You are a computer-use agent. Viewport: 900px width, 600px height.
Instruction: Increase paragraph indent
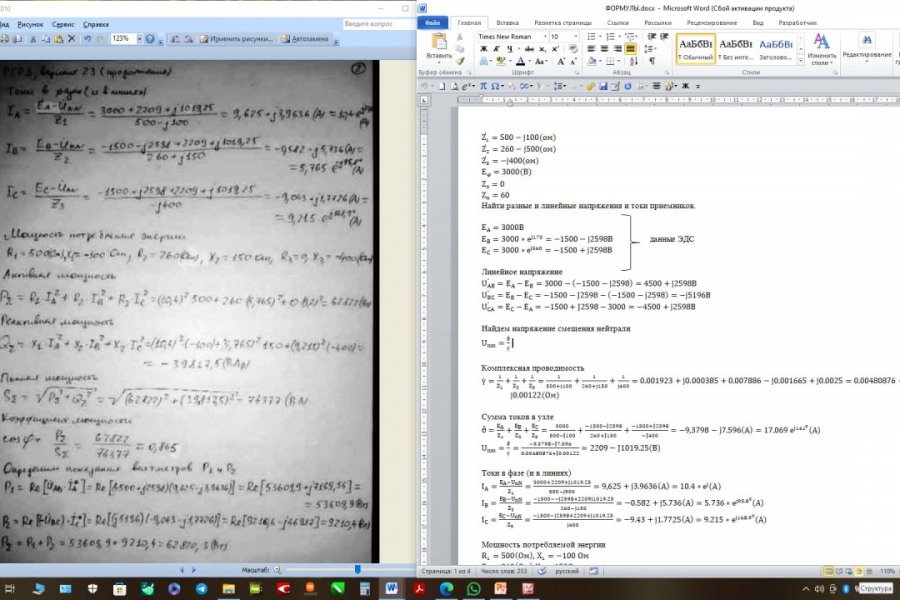click(x=665, y=37)
